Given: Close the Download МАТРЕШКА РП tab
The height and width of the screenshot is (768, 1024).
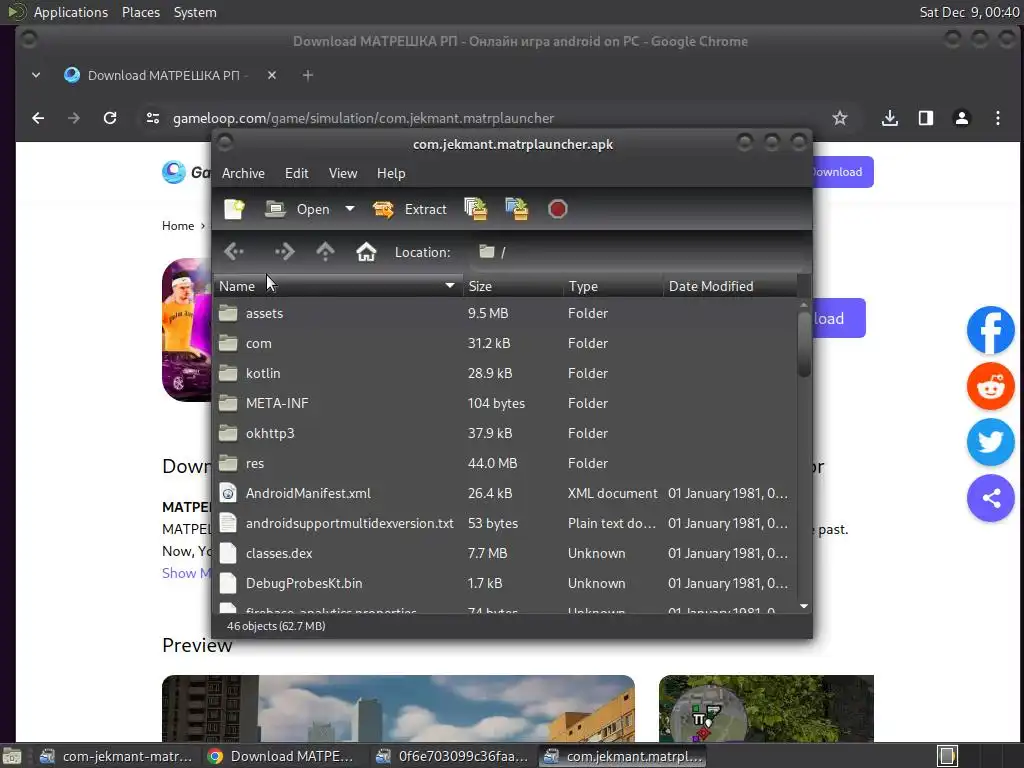Looking at the screenshot, I should pyautogui.click(x=272, y=75).
